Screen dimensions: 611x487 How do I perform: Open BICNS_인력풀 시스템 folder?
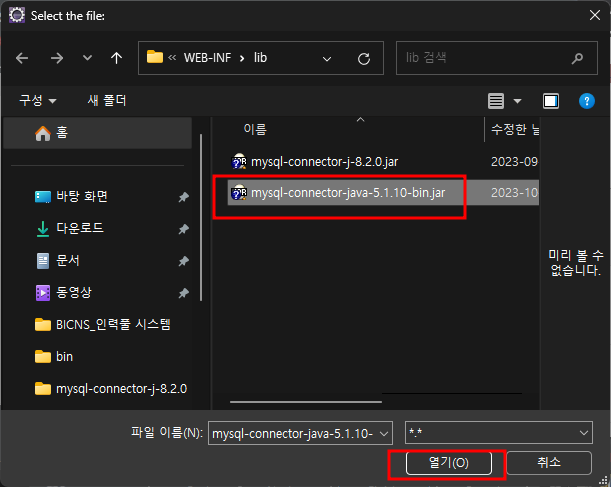103,325
